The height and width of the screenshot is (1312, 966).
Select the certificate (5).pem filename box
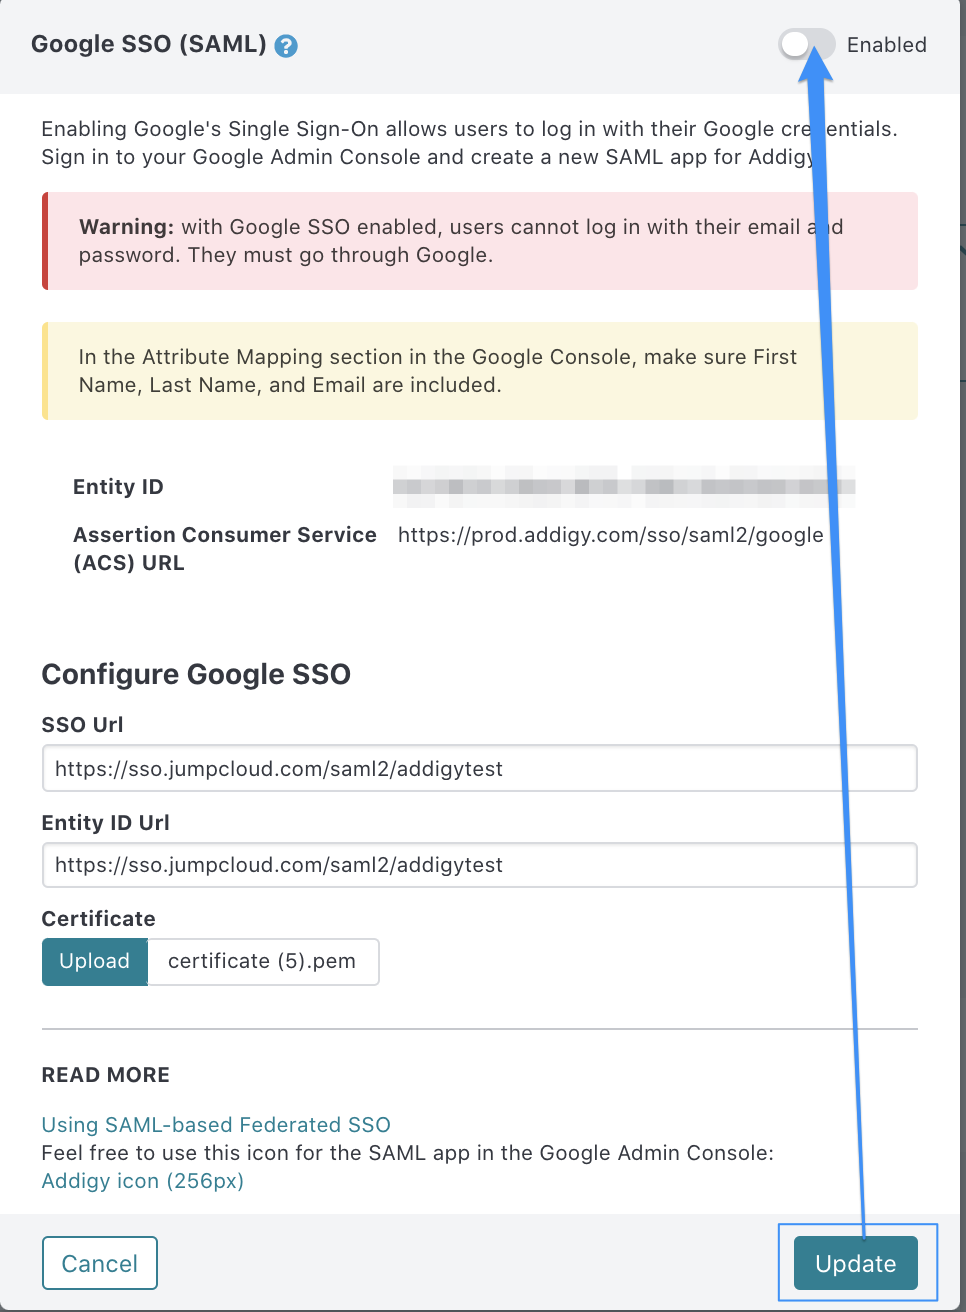click(x=263, y=961)
